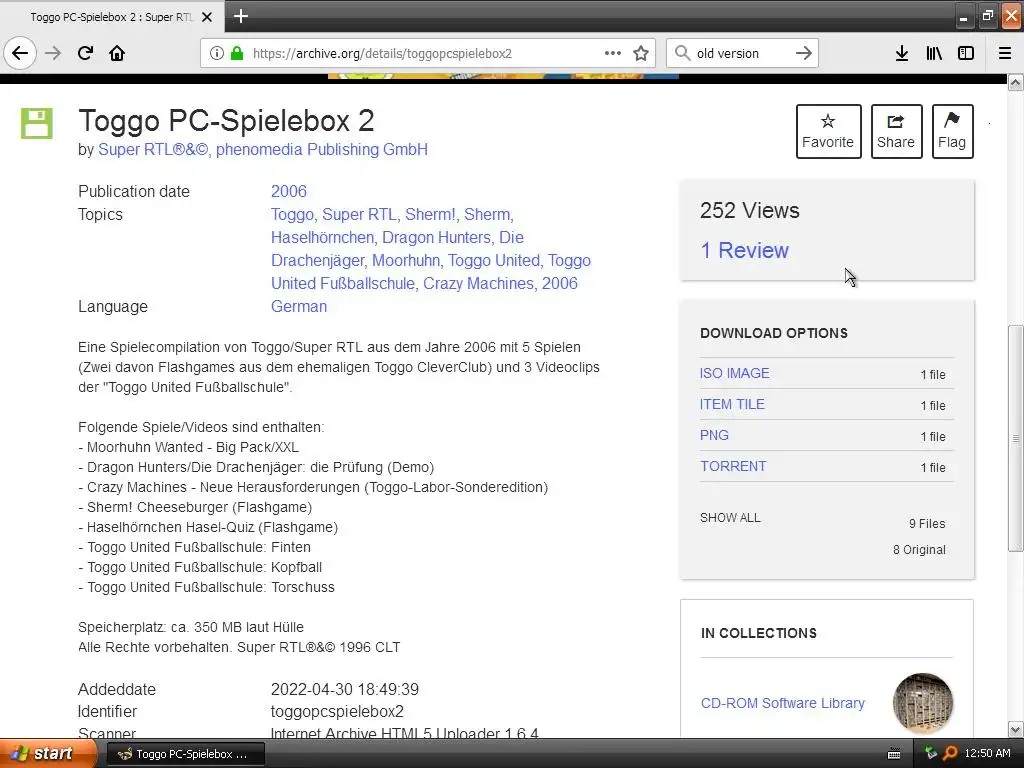The height and width of the screenshot is (768, 1024).
Task: Open the 1 Review link
Action: point(744,251)
